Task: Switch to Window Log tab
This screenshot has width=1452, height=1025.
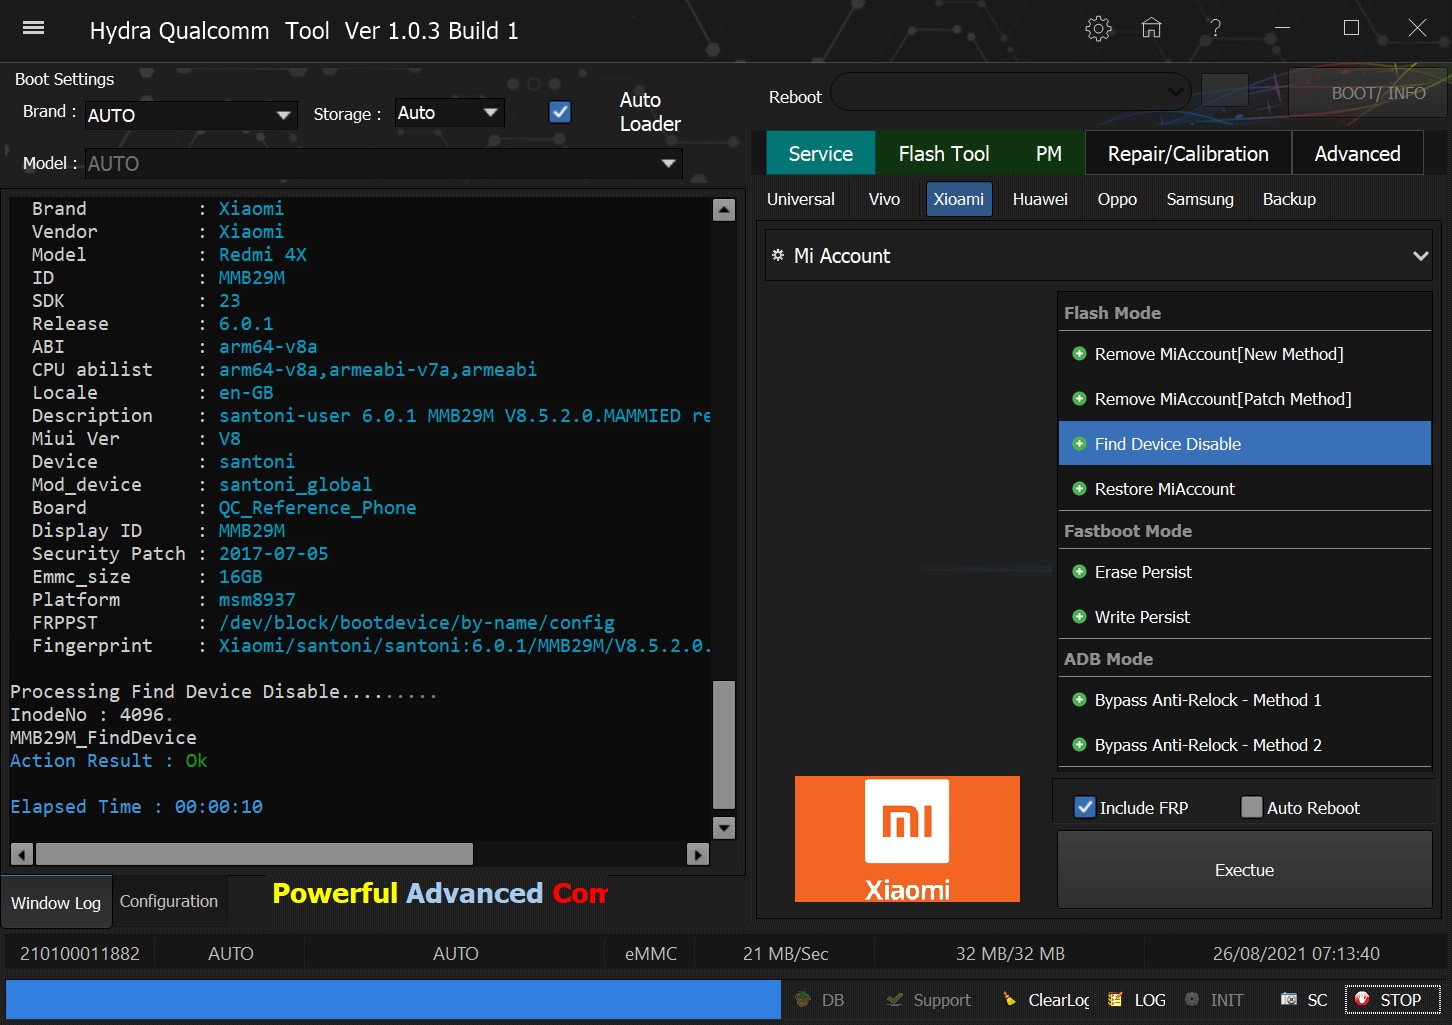Action: pyautogui.click(x=56, y=902)
